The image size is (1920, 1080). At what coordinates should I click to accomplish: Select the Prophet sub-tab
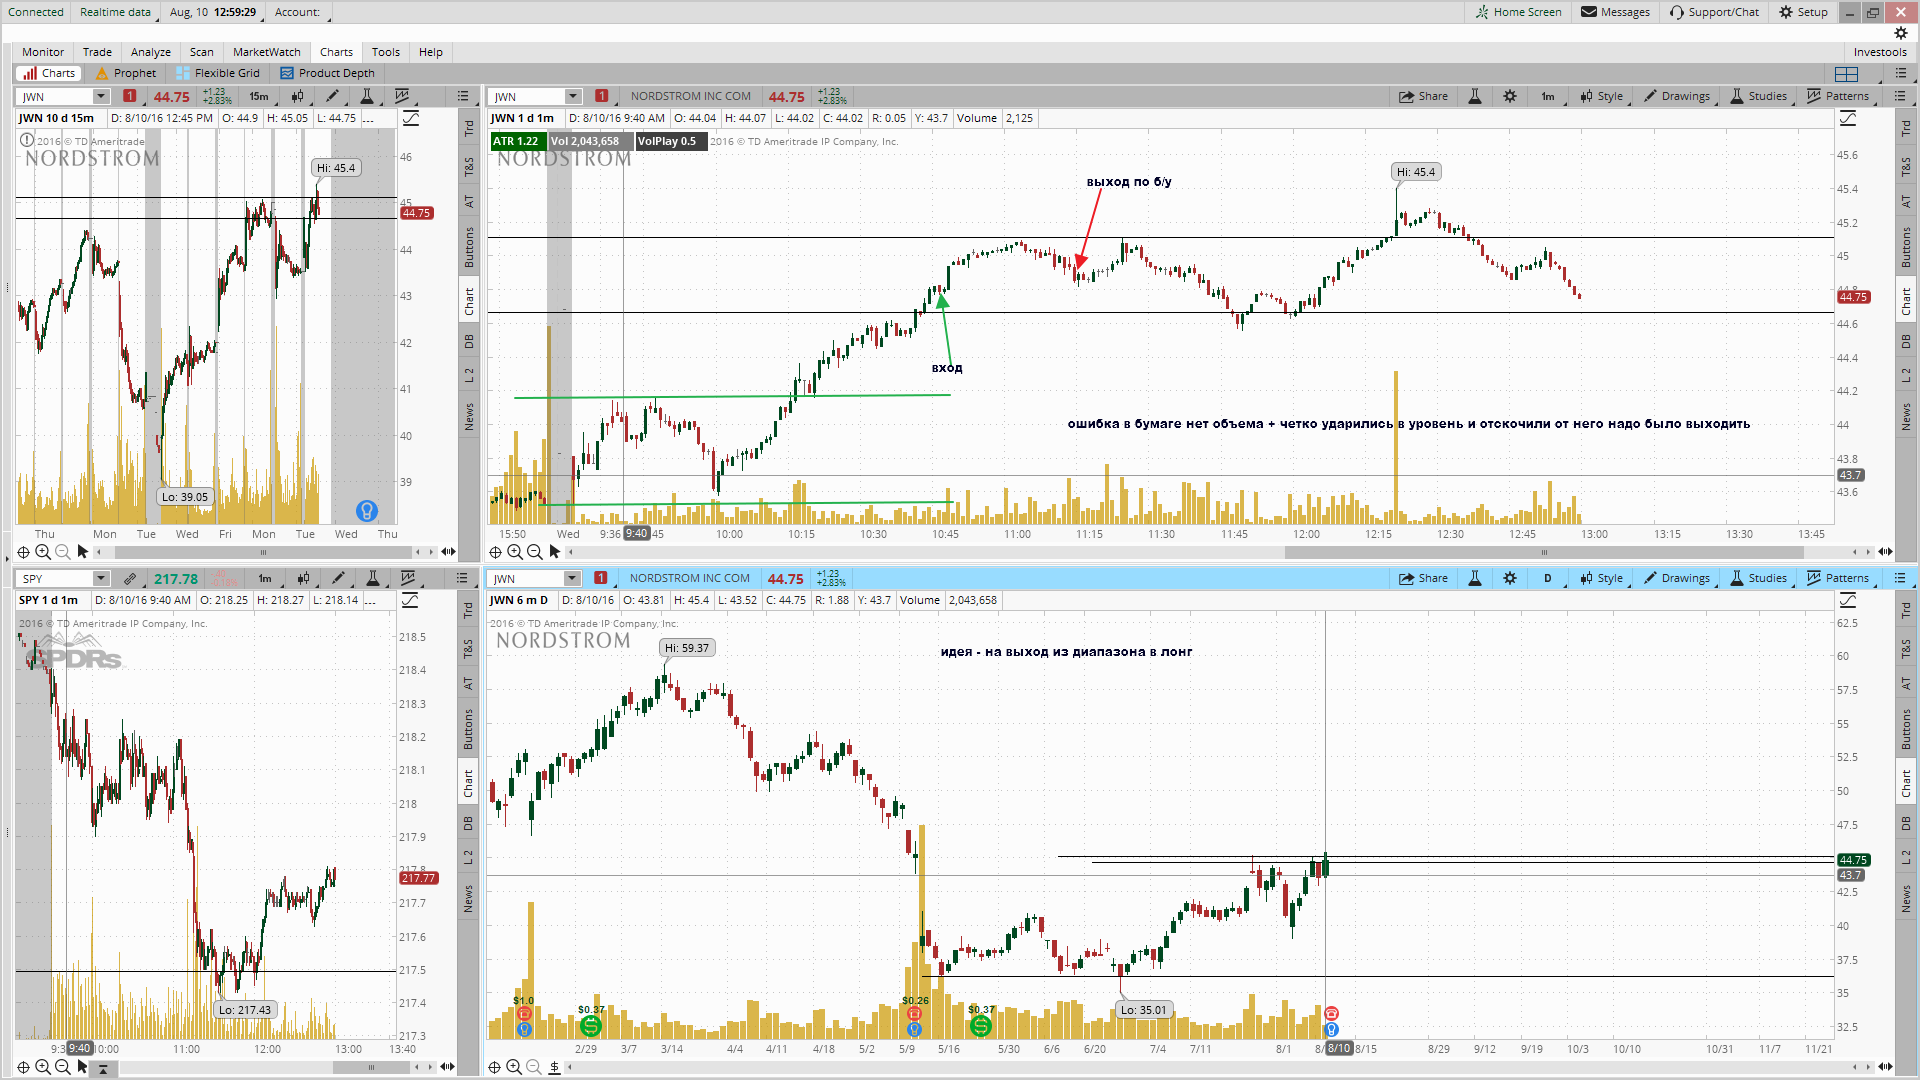126,73
